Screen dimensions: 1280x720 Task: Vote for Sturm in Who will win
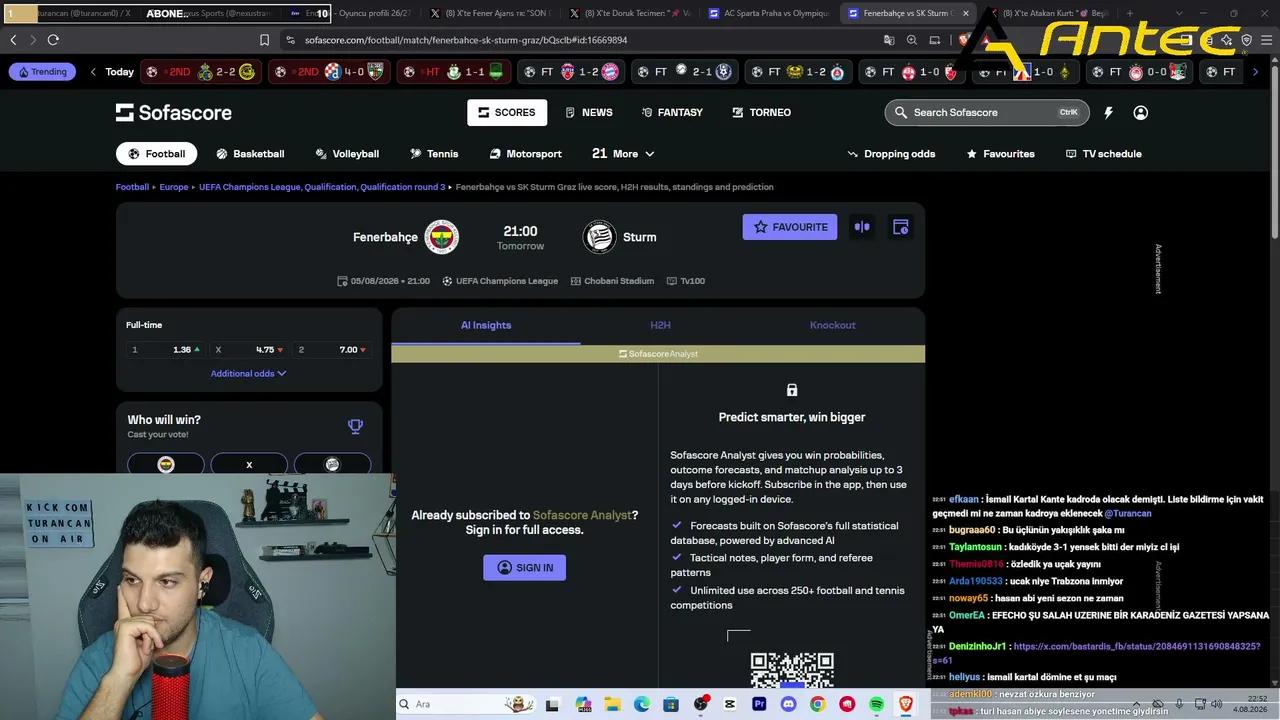(332, 464)
